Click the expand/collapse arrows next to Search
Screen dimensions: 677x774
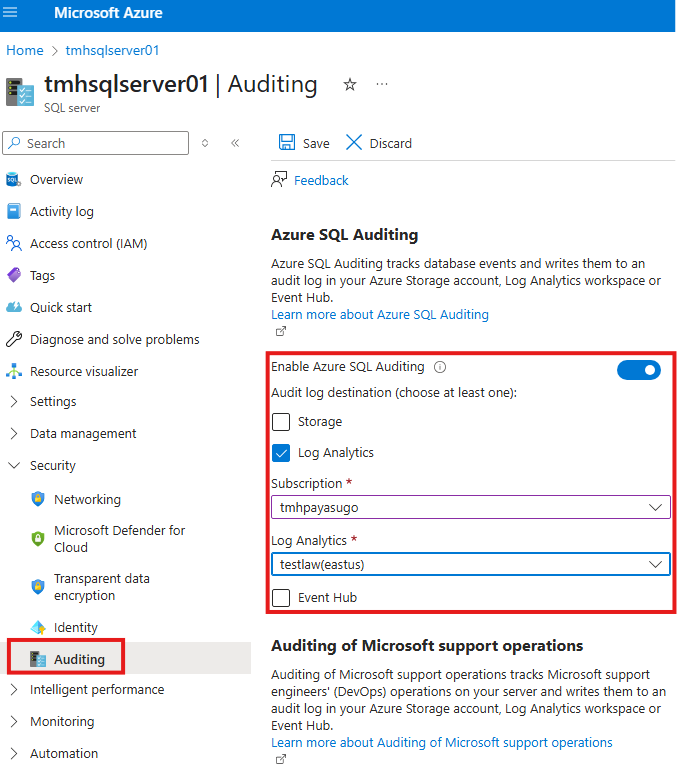(x=205, y=143)
